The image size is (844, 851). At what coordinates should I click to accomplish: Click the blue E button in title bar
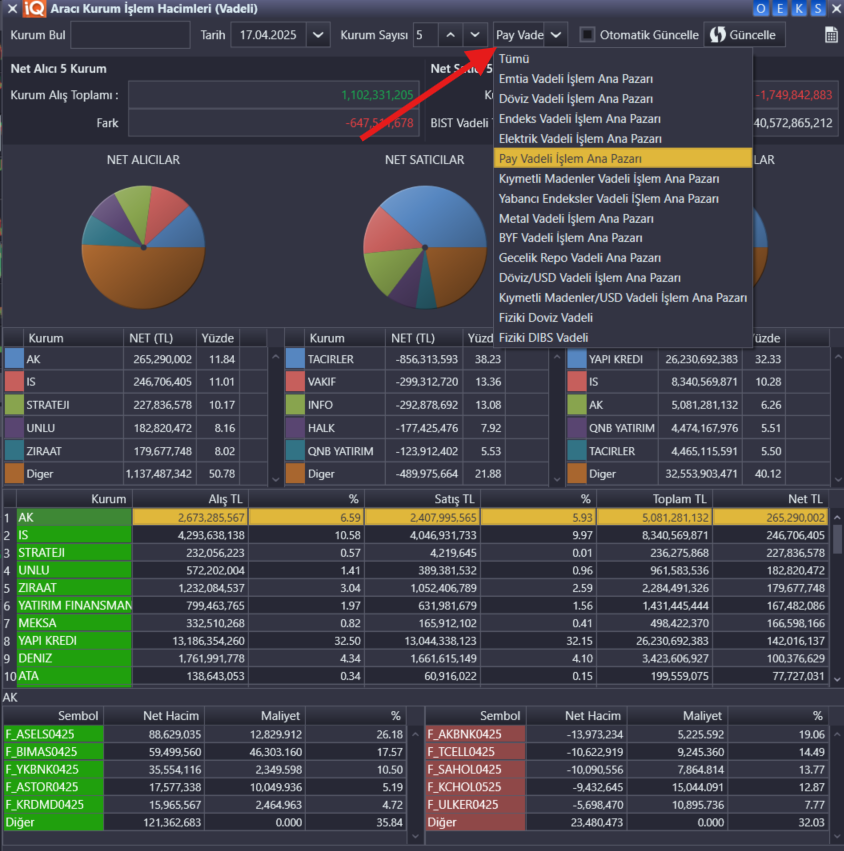780,8
